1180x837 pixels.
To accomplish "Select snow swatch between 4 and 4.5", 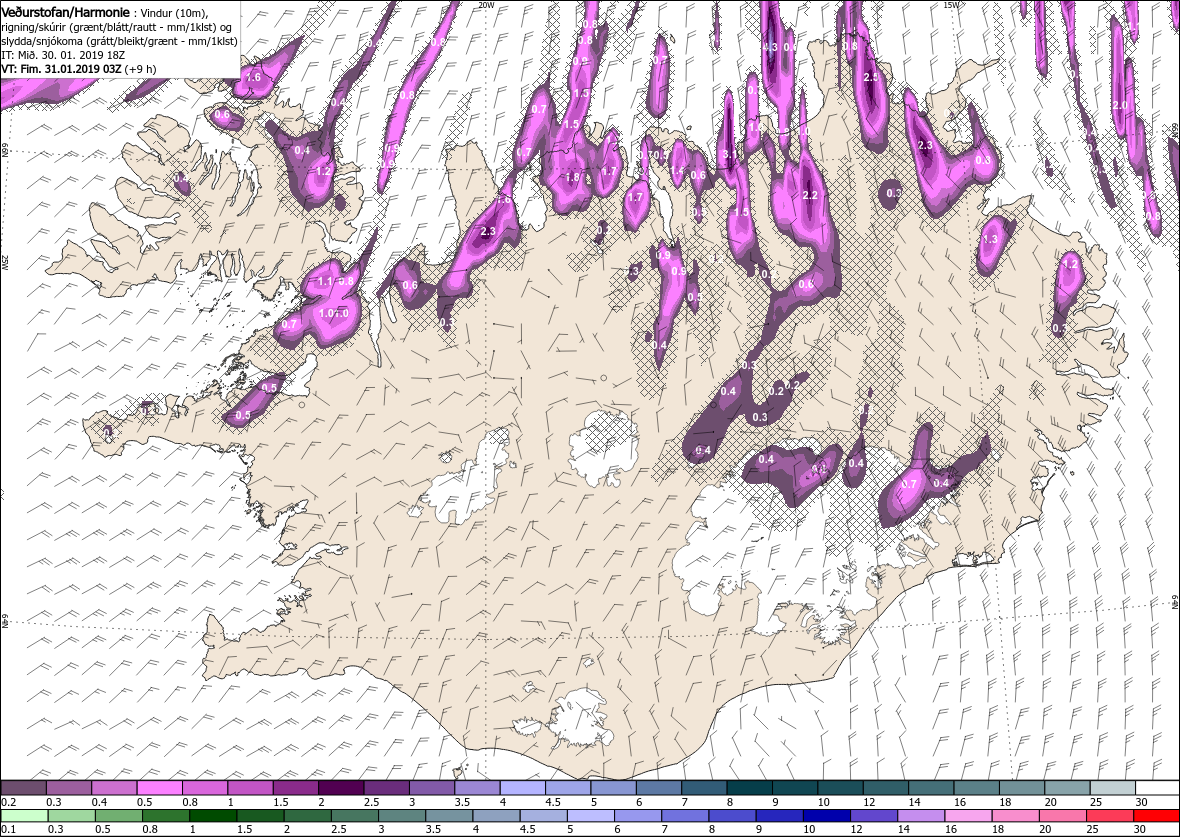I will pos(522,788).
